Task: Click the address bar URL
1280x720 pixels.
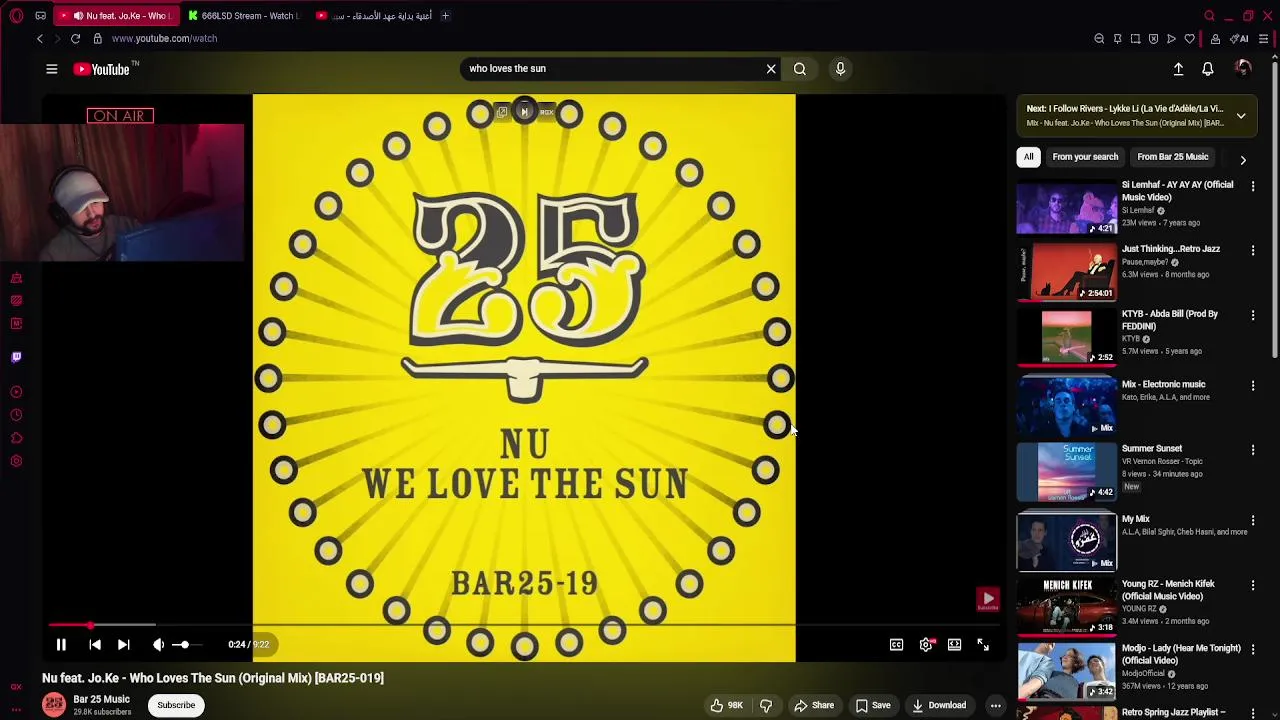Action: pos(164,38)
